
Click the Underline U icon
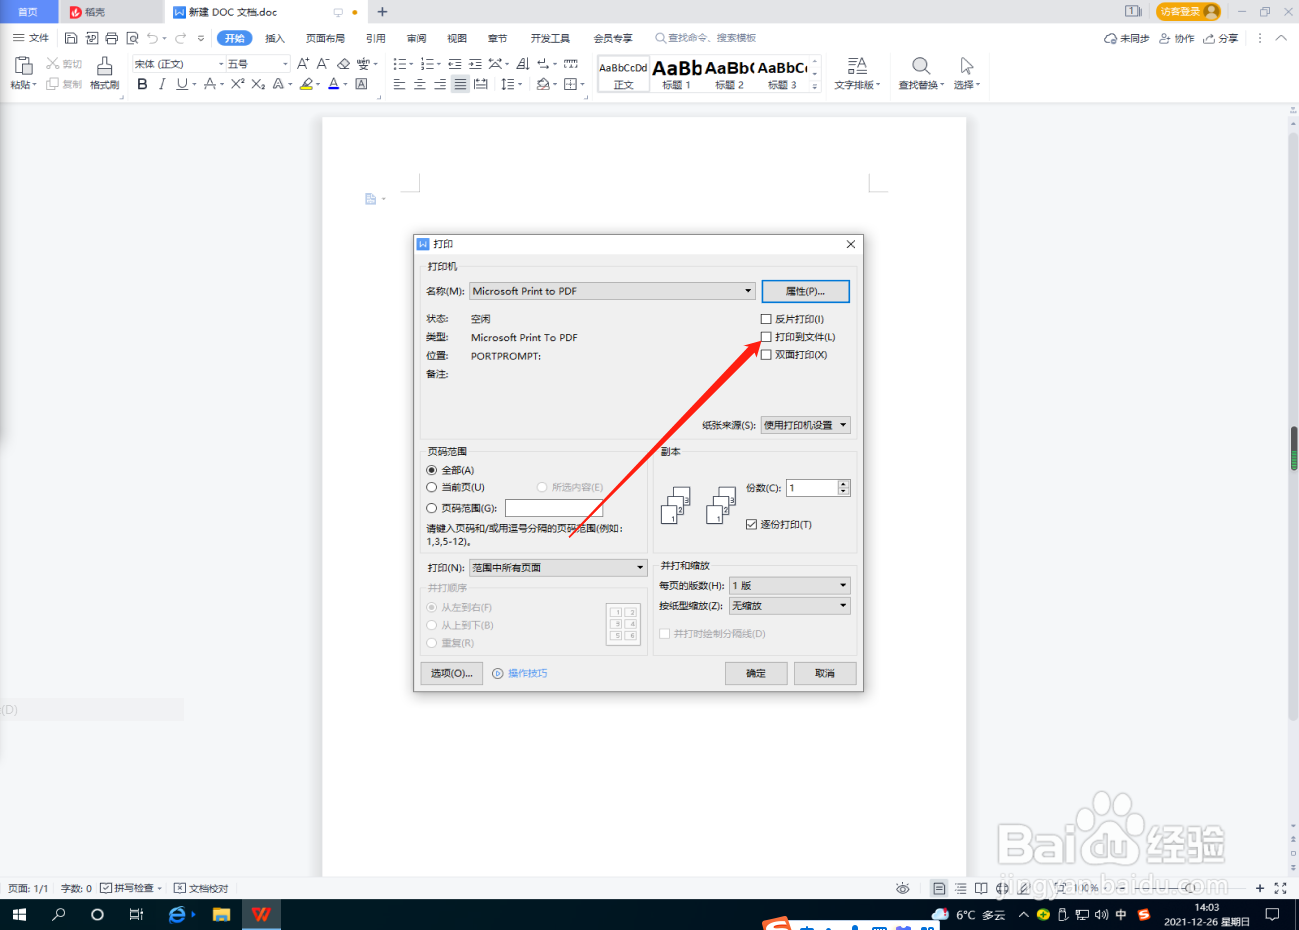click(181, 84)
